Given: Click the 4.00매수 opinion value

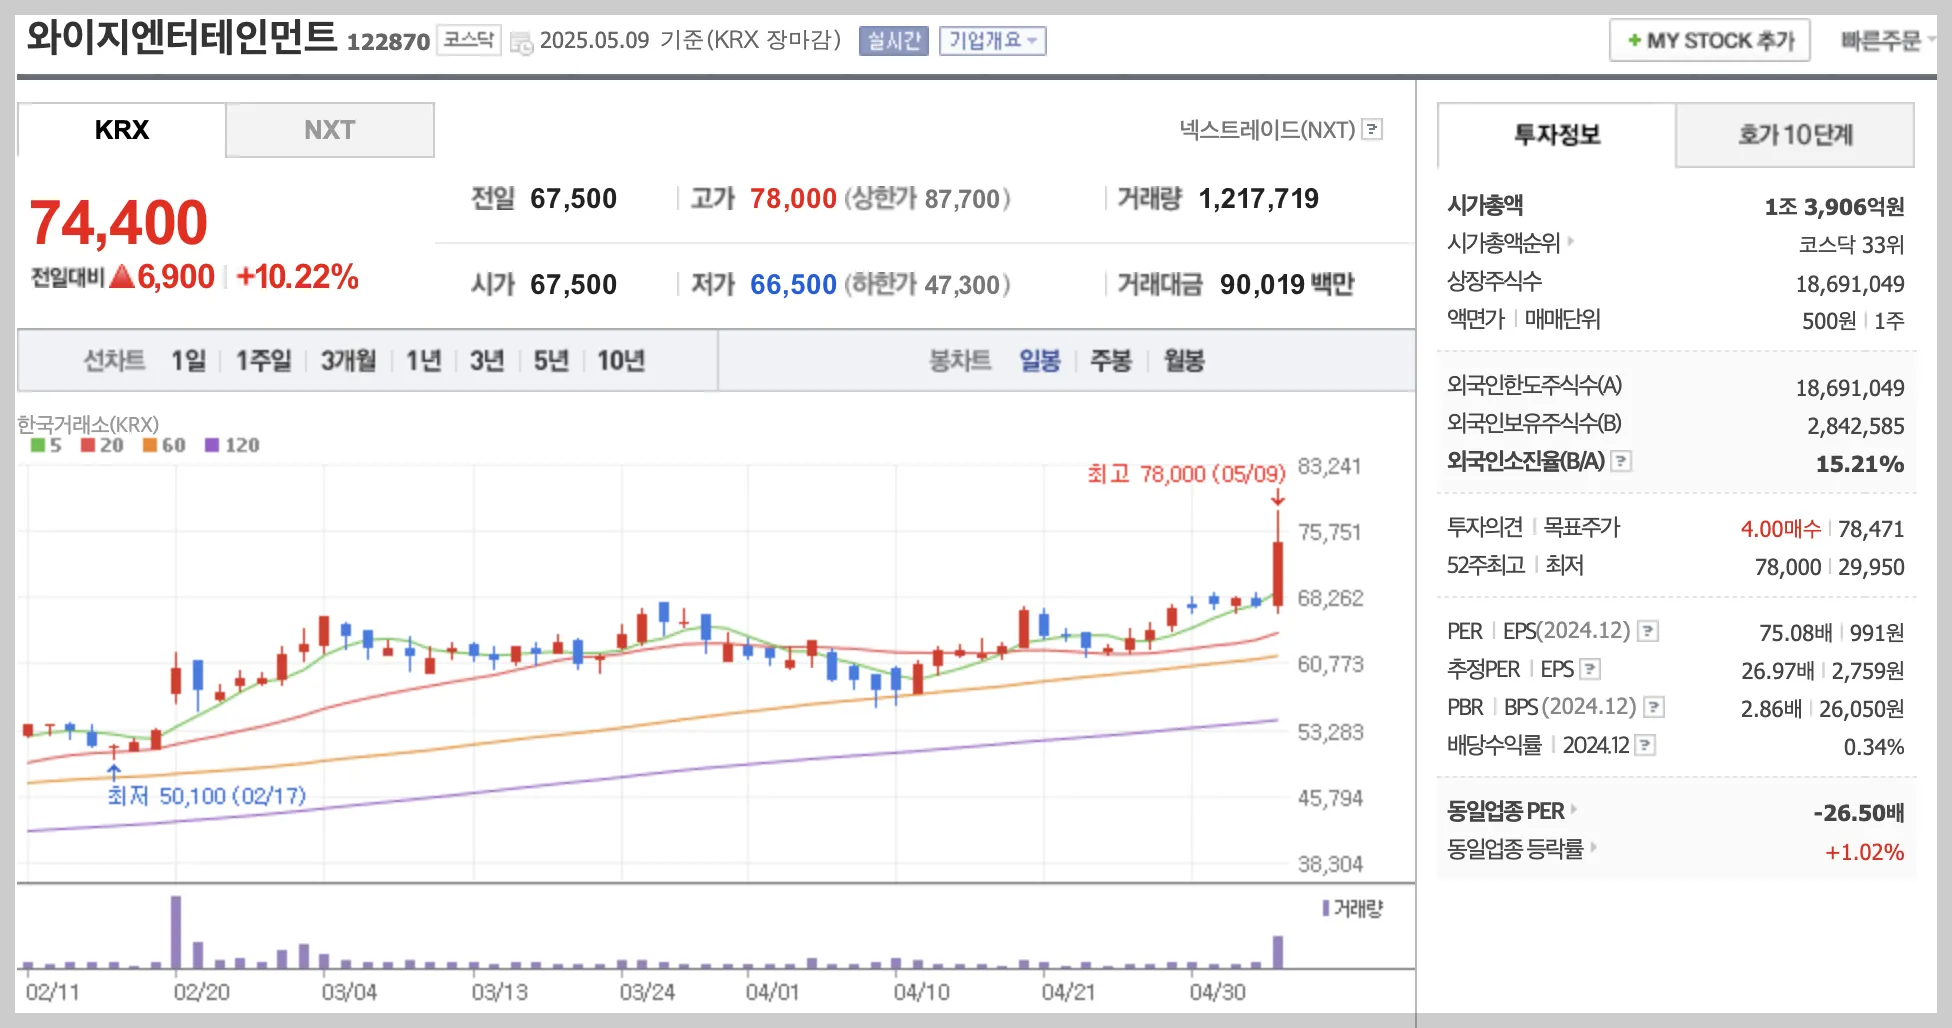Looking at the screenshot, I should click(1781, 529).
